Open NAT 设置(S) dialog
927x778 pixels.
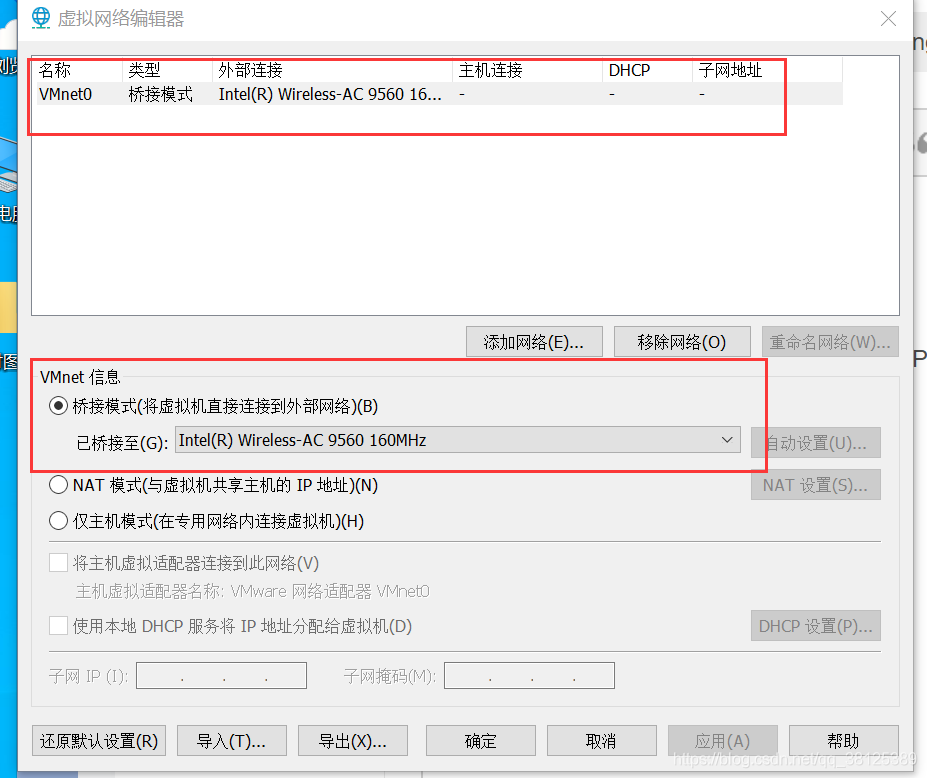tap(815, 484)
